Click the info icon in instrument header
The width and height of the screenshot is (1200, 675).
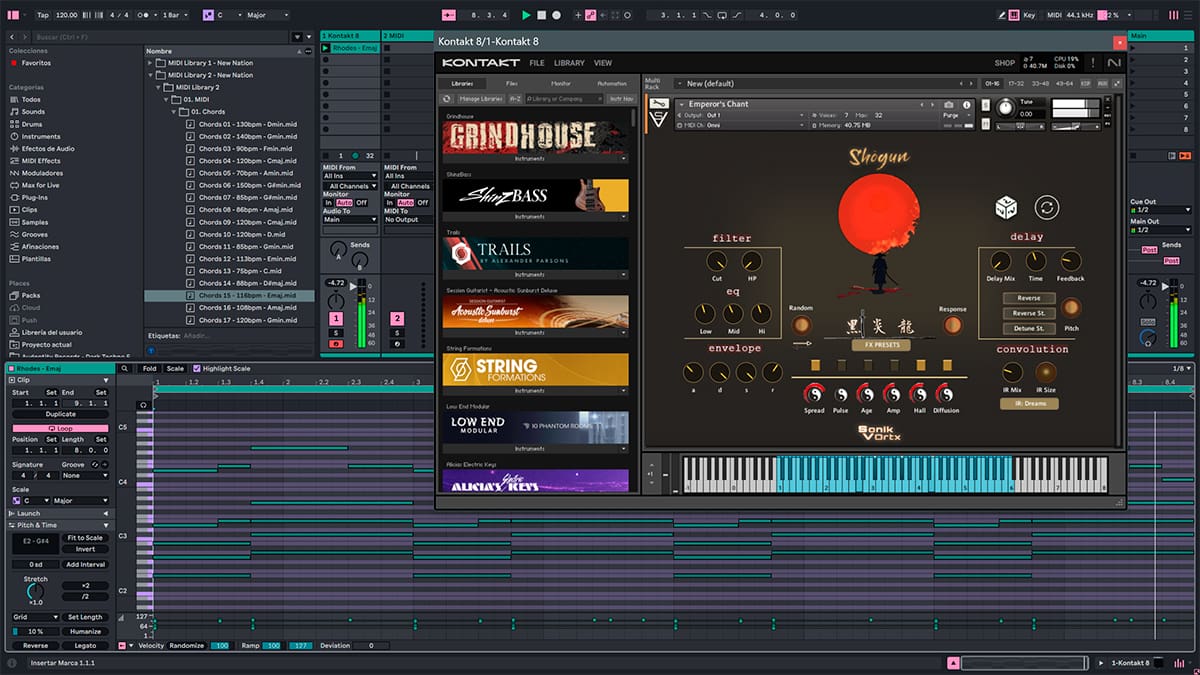[x=967, y=104]
